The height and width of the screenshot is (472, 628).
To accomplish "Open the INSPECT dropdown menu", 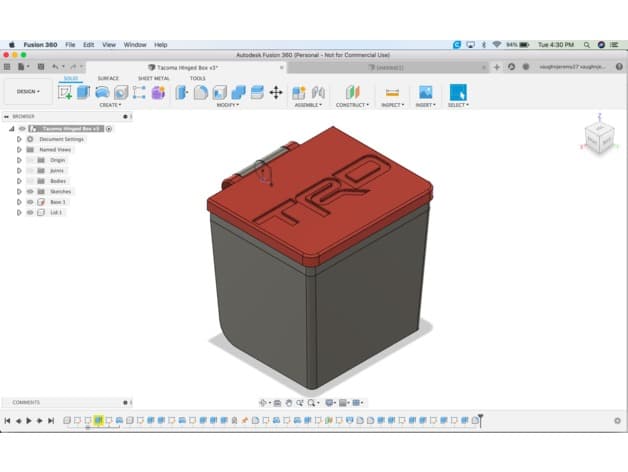I will pos(392,105).
